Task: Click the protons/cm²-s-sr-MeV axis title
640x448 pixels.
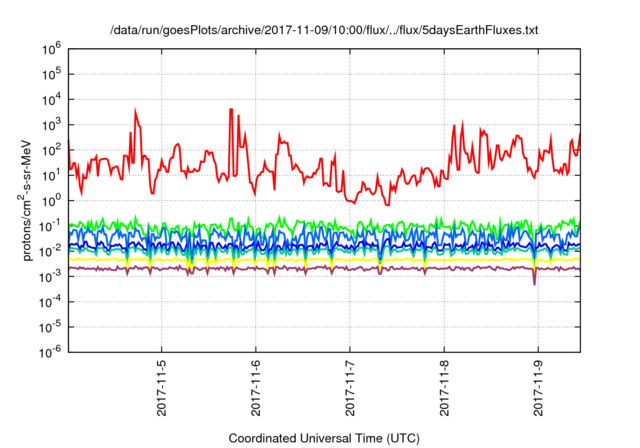Action: 26,200
